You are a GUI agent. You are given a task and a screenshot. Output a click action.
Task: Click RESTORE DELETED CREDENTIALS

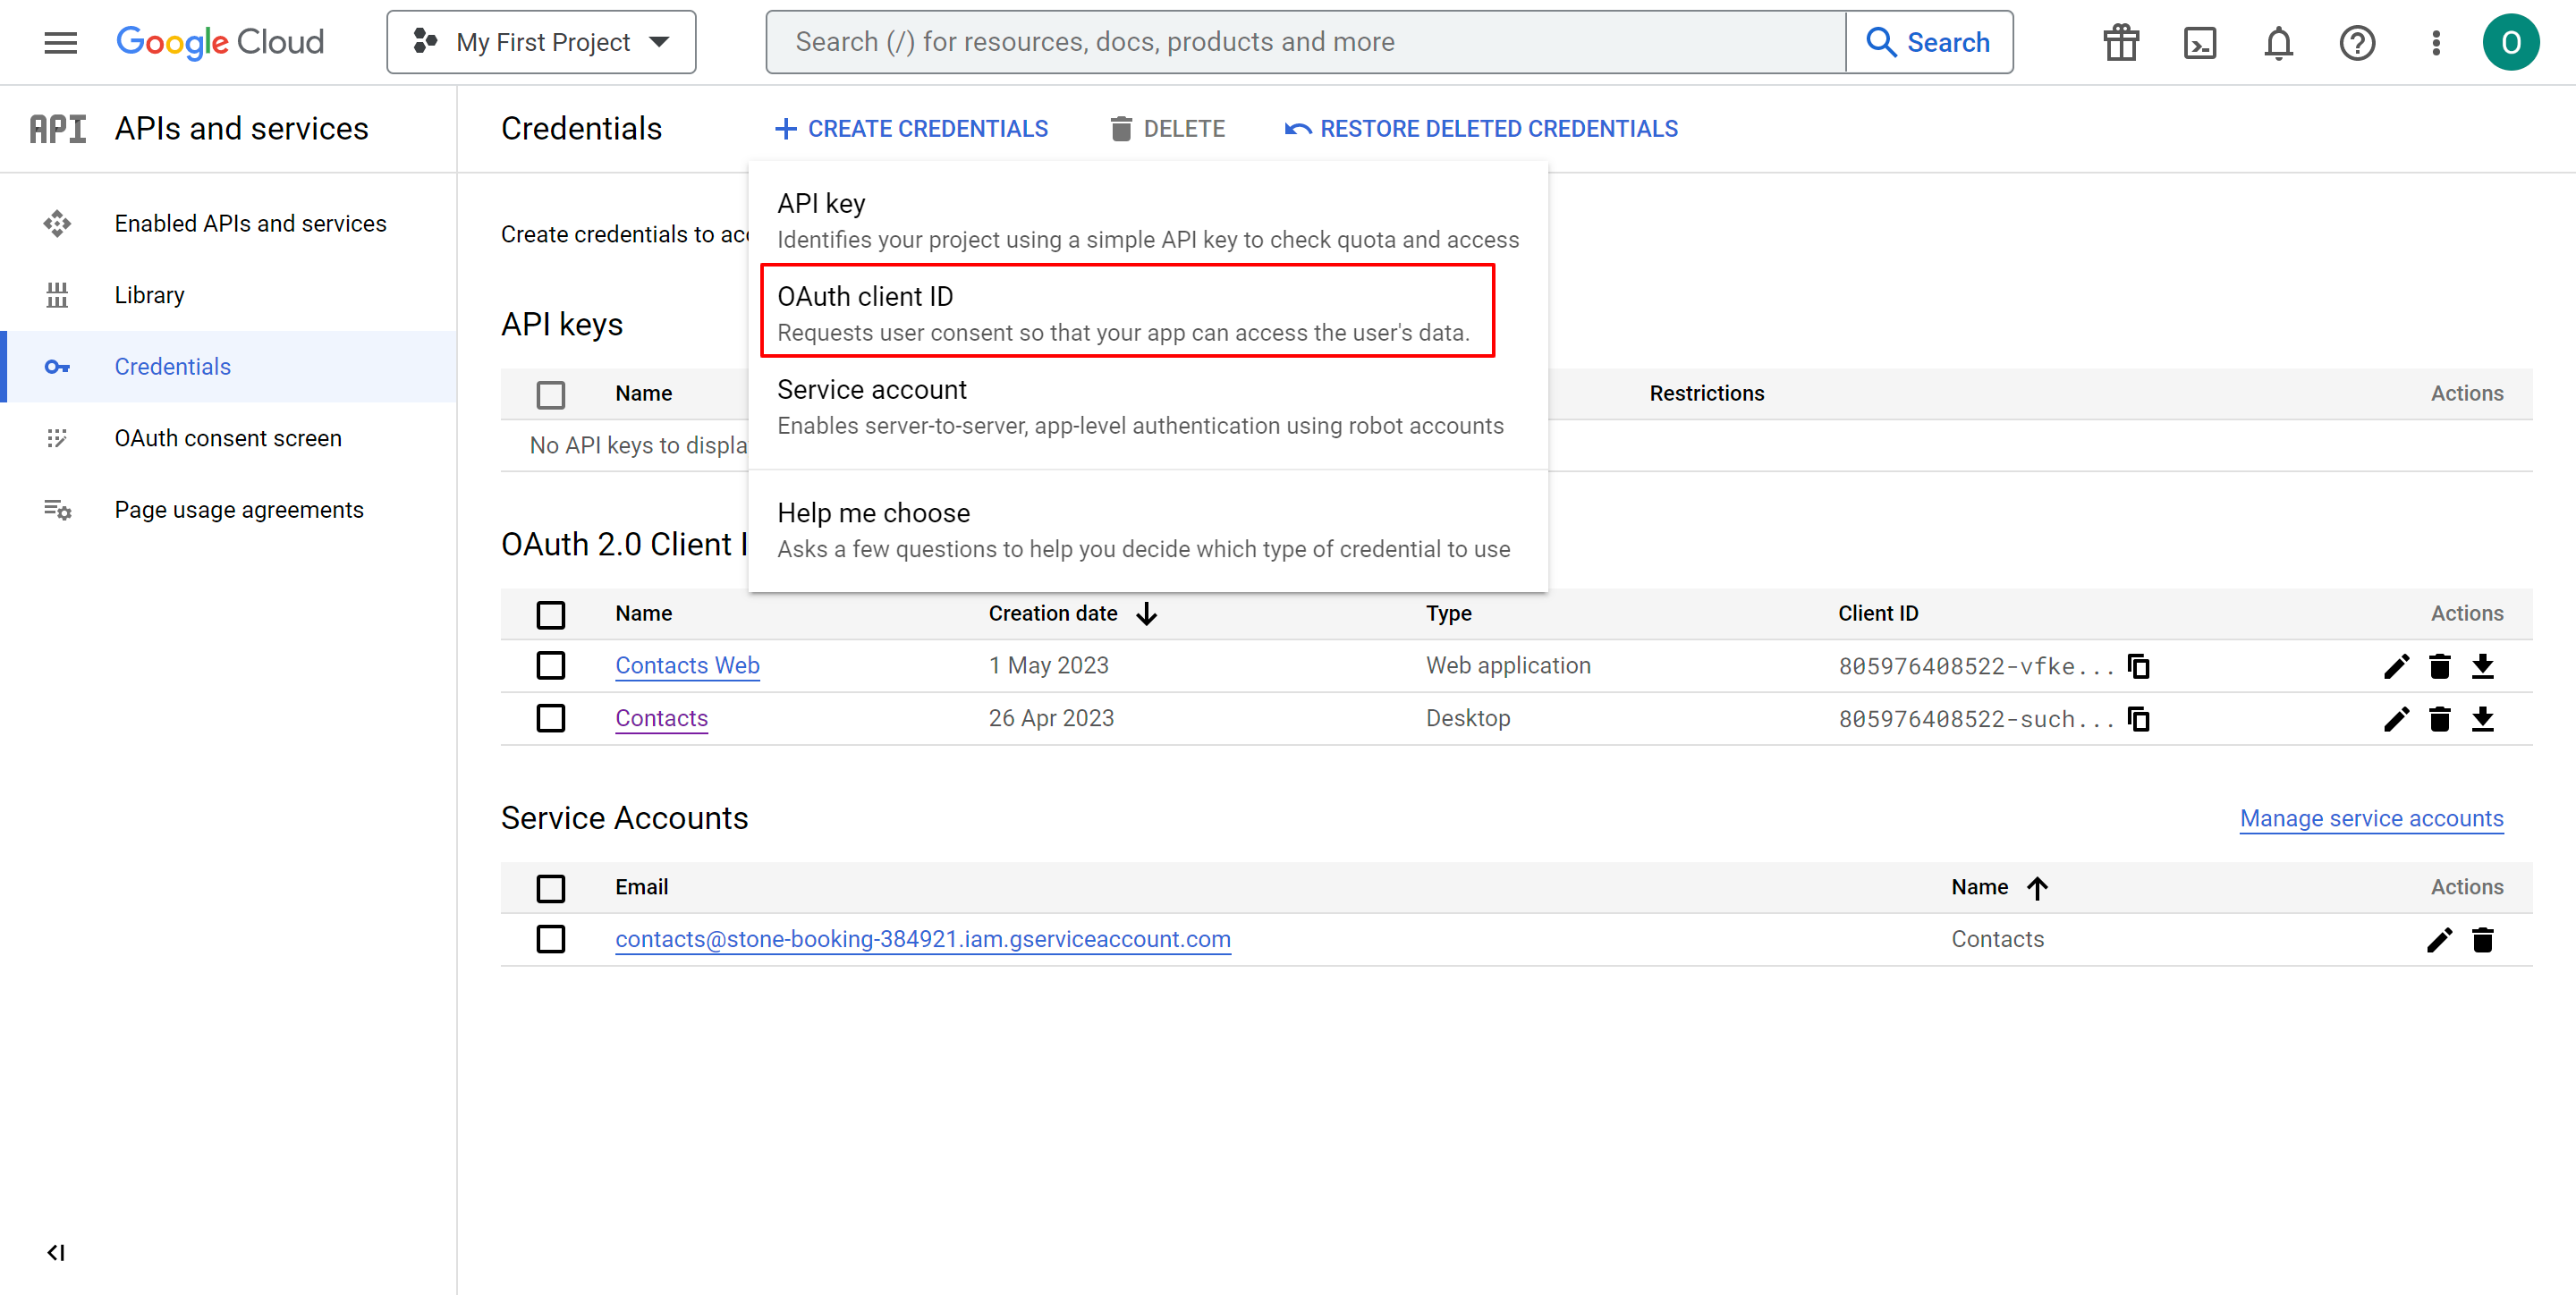tap(1481, 129)
